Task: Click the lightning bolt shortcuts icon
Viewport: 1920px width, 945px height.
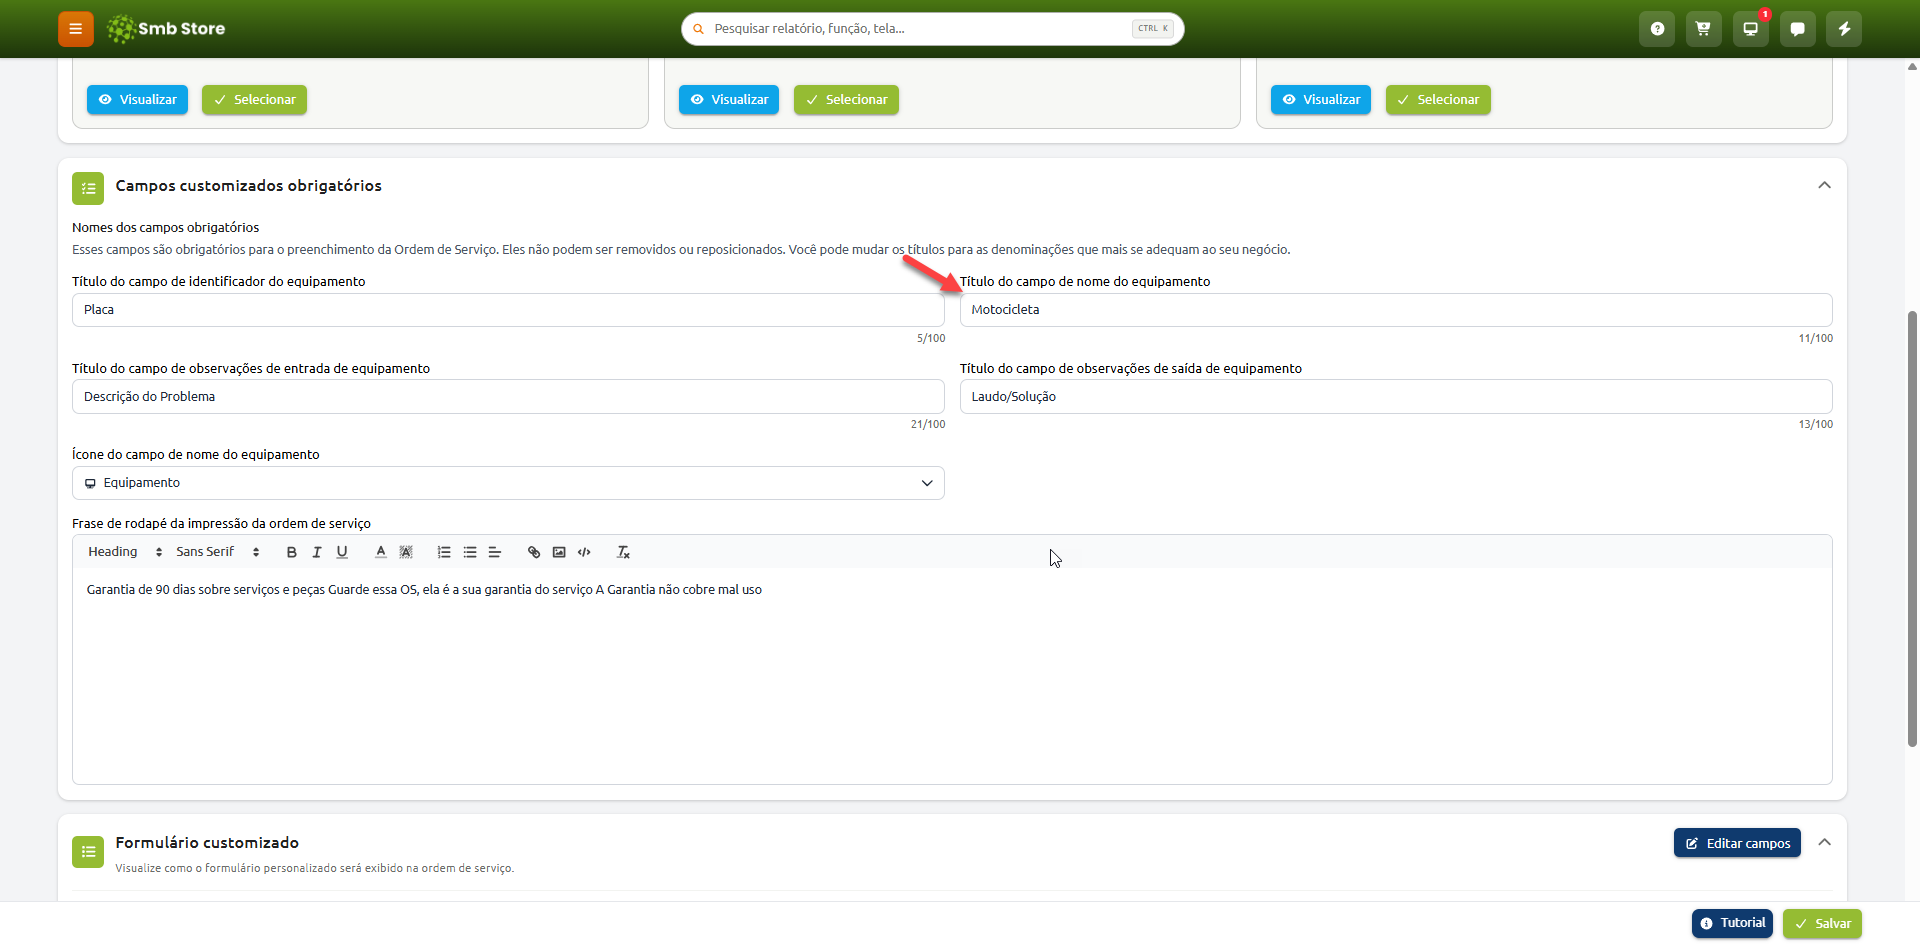Action: pyautogui.click(x=1844, y=29)
